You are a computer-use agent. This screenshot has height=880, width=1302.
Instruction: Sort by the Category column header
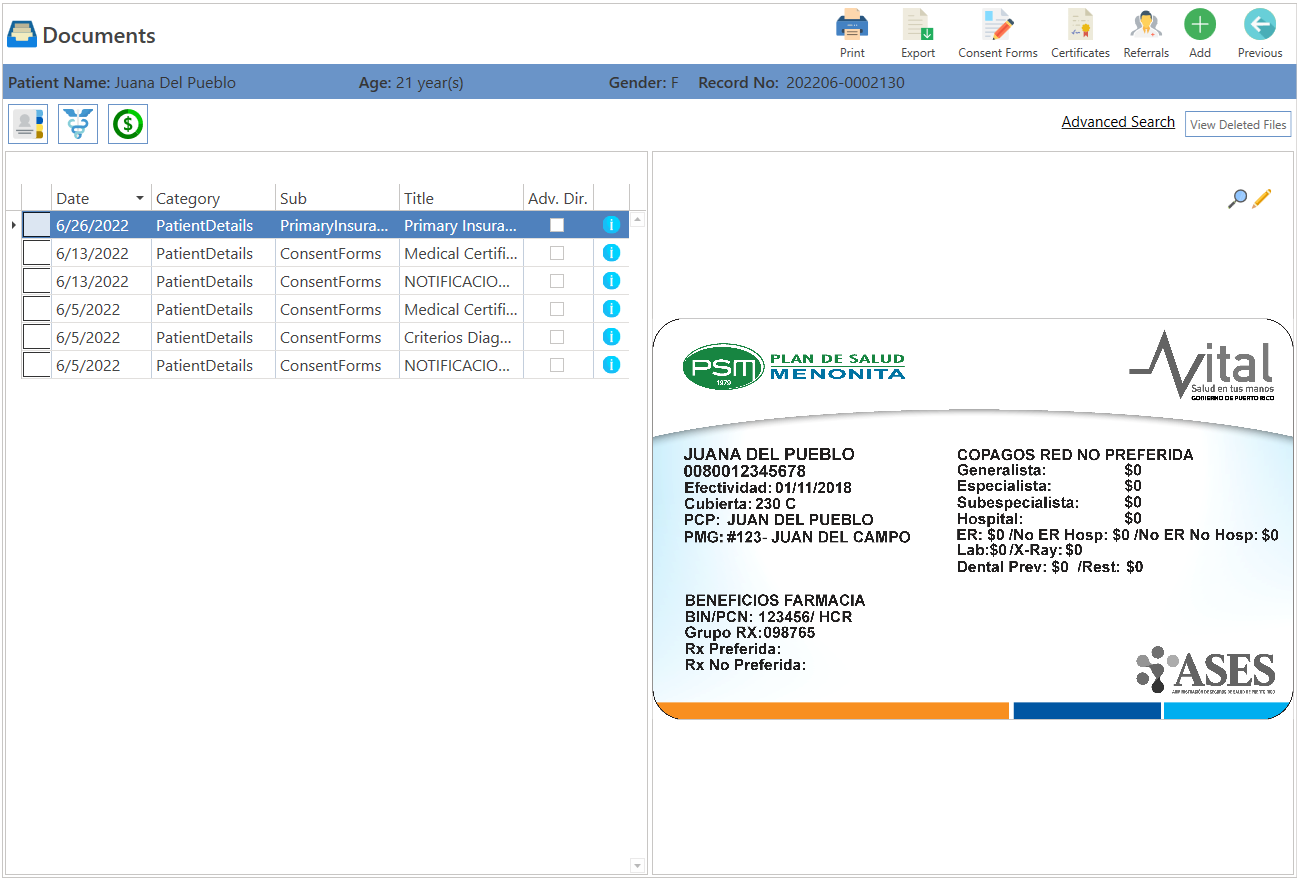pyautogui.click(x=213, y=198)
